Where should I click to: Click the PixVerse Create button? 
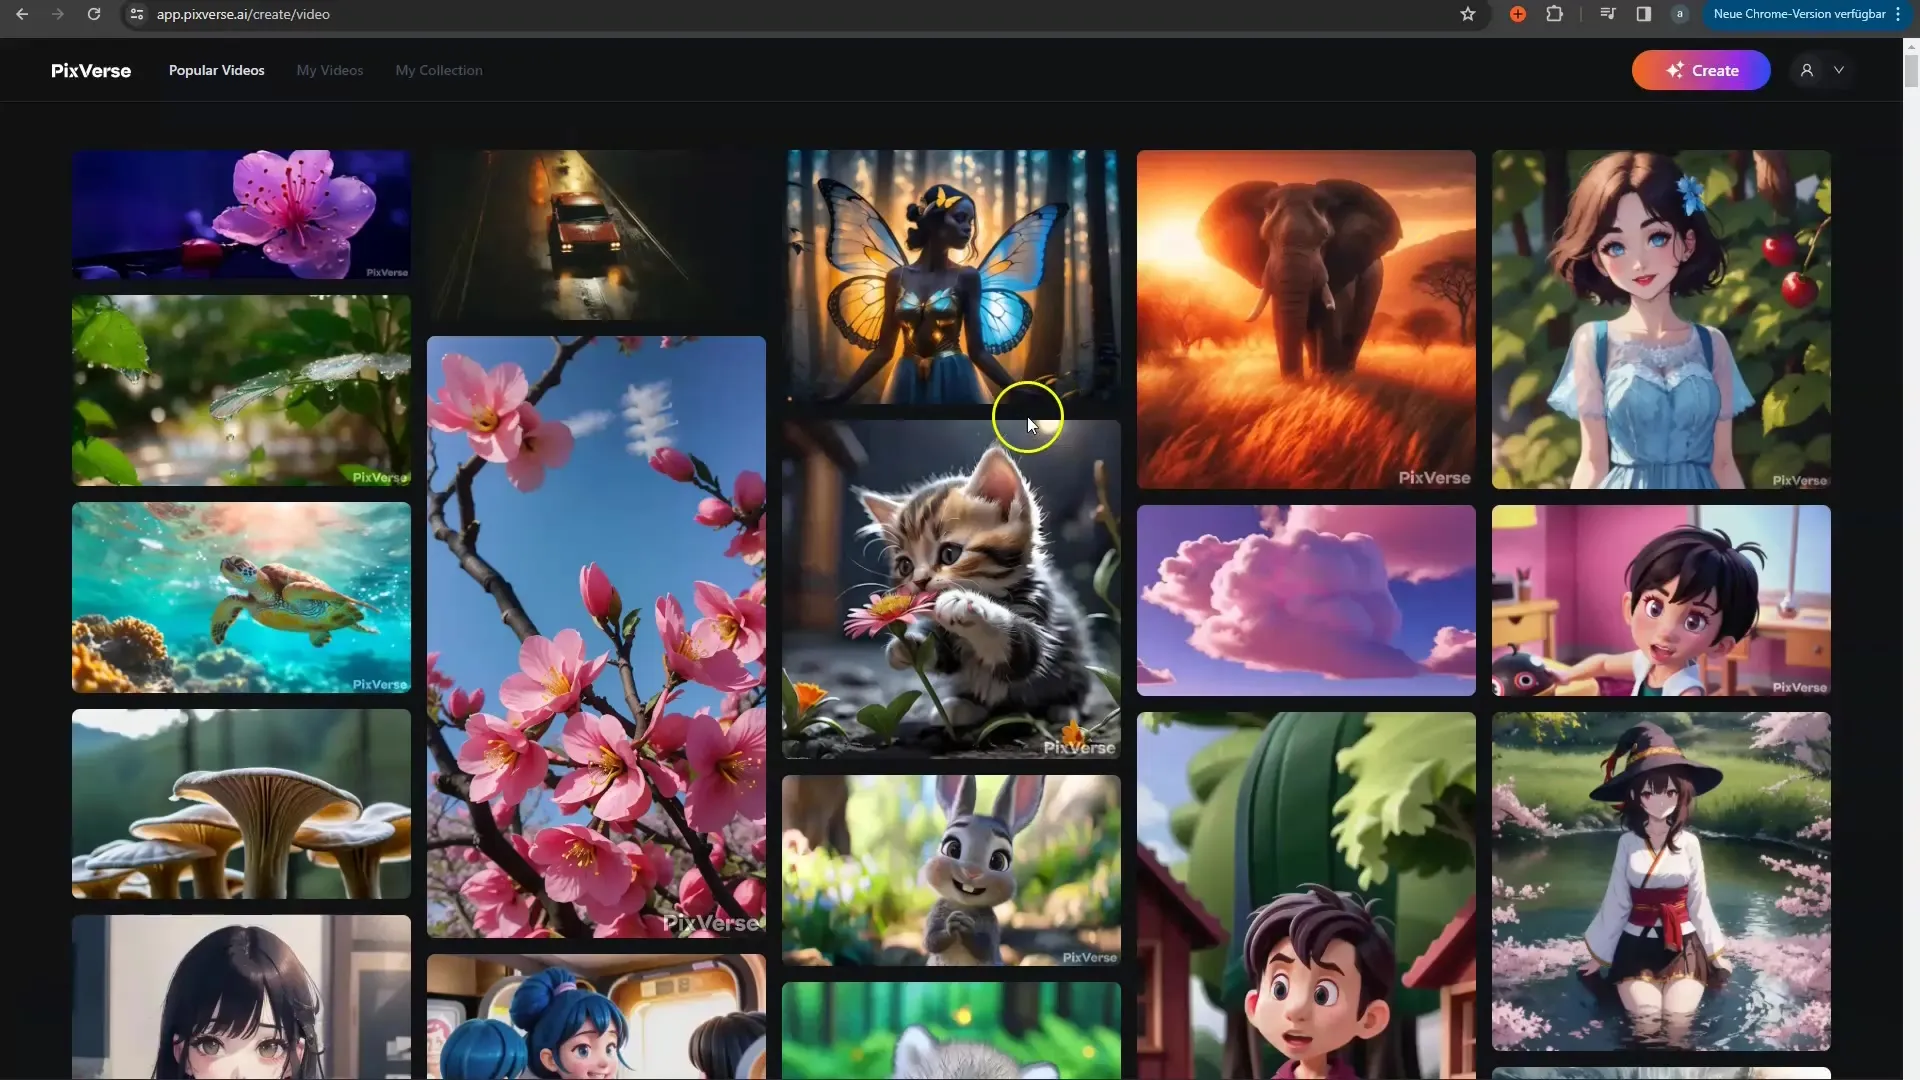point(1701,70)
